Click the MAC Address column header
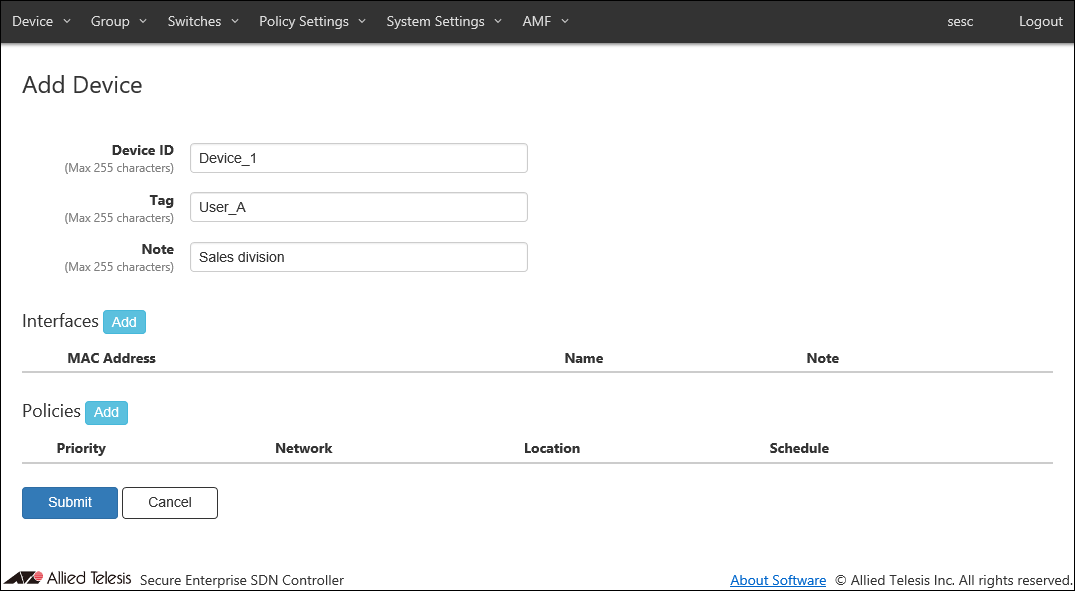Screen dimensions: 1075x591 [111, 358]
